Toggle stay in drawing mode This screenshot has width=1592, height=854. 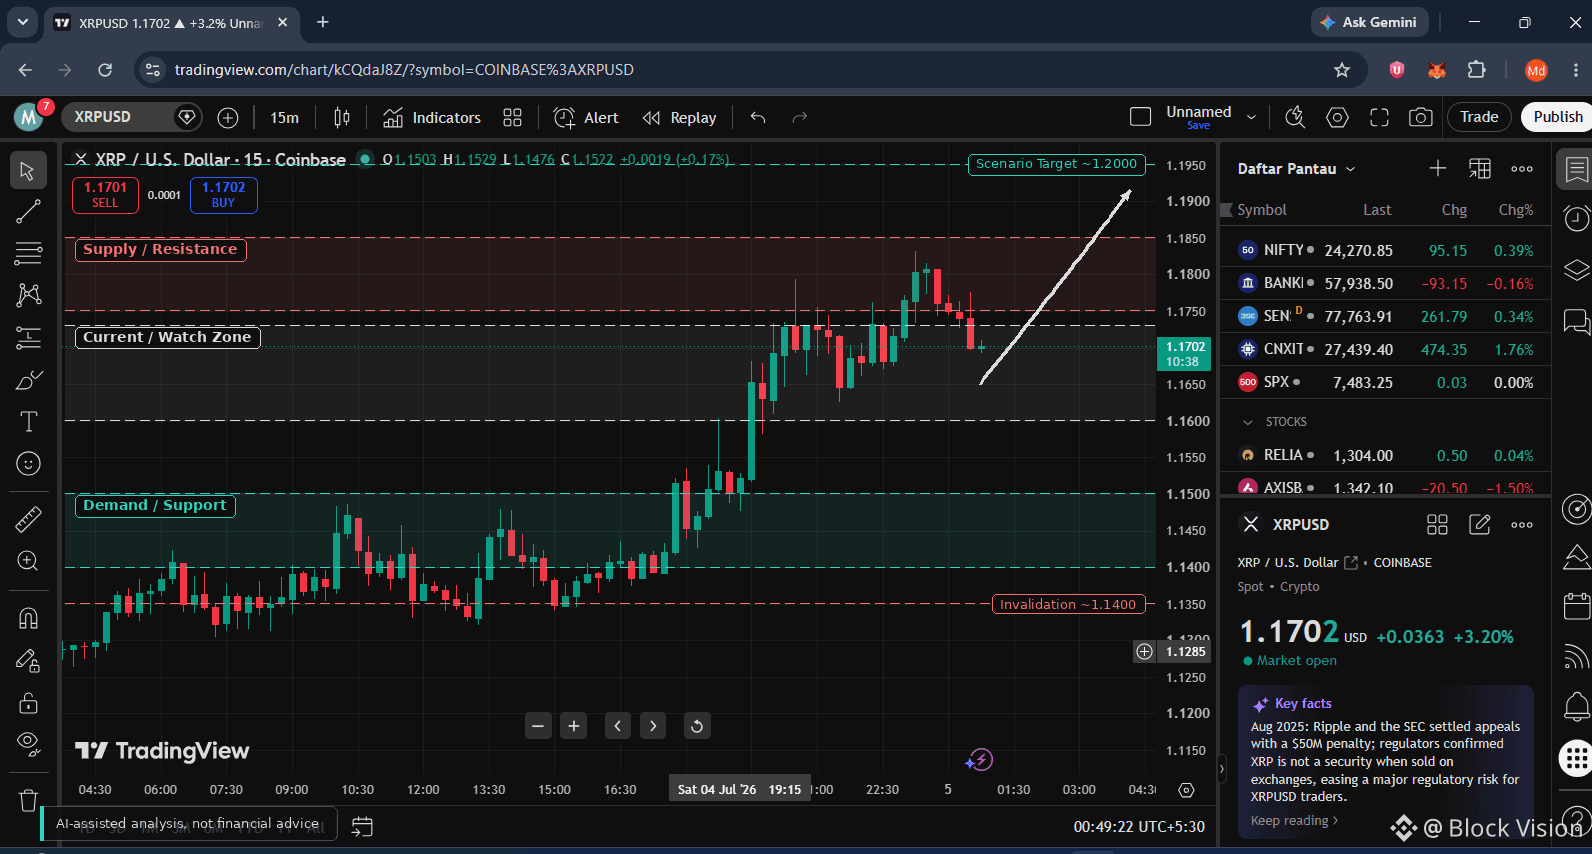click(x=28, y=660)
